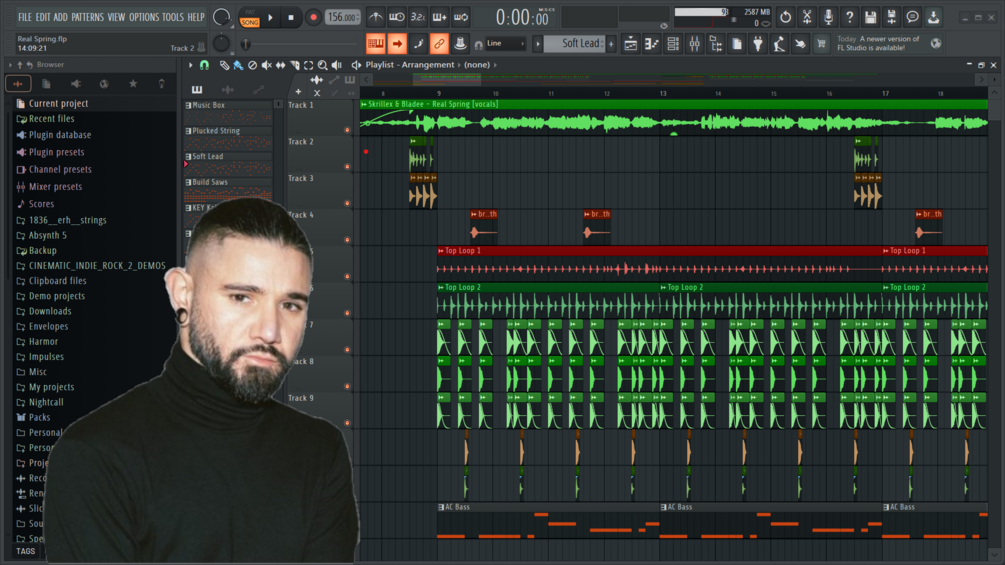Open the HELP menu
The image size is (1005, 565).
coord(195,17)
